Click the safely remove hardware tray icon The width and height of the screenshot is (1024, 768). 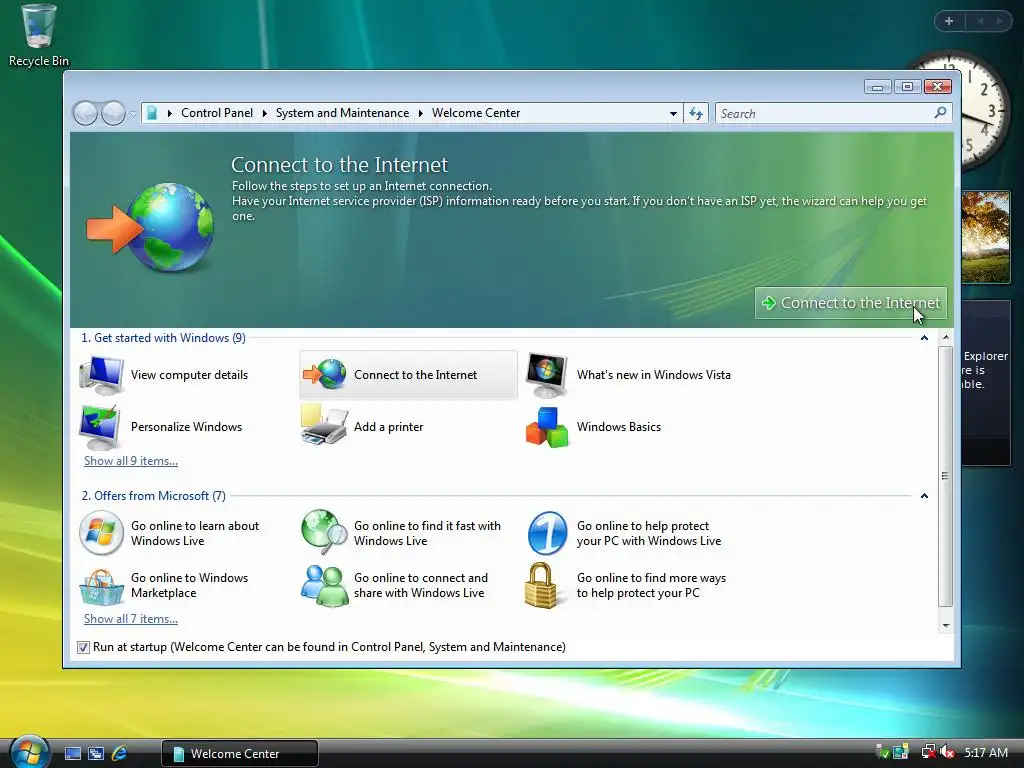pyautogui.click(x=882, y=752)
